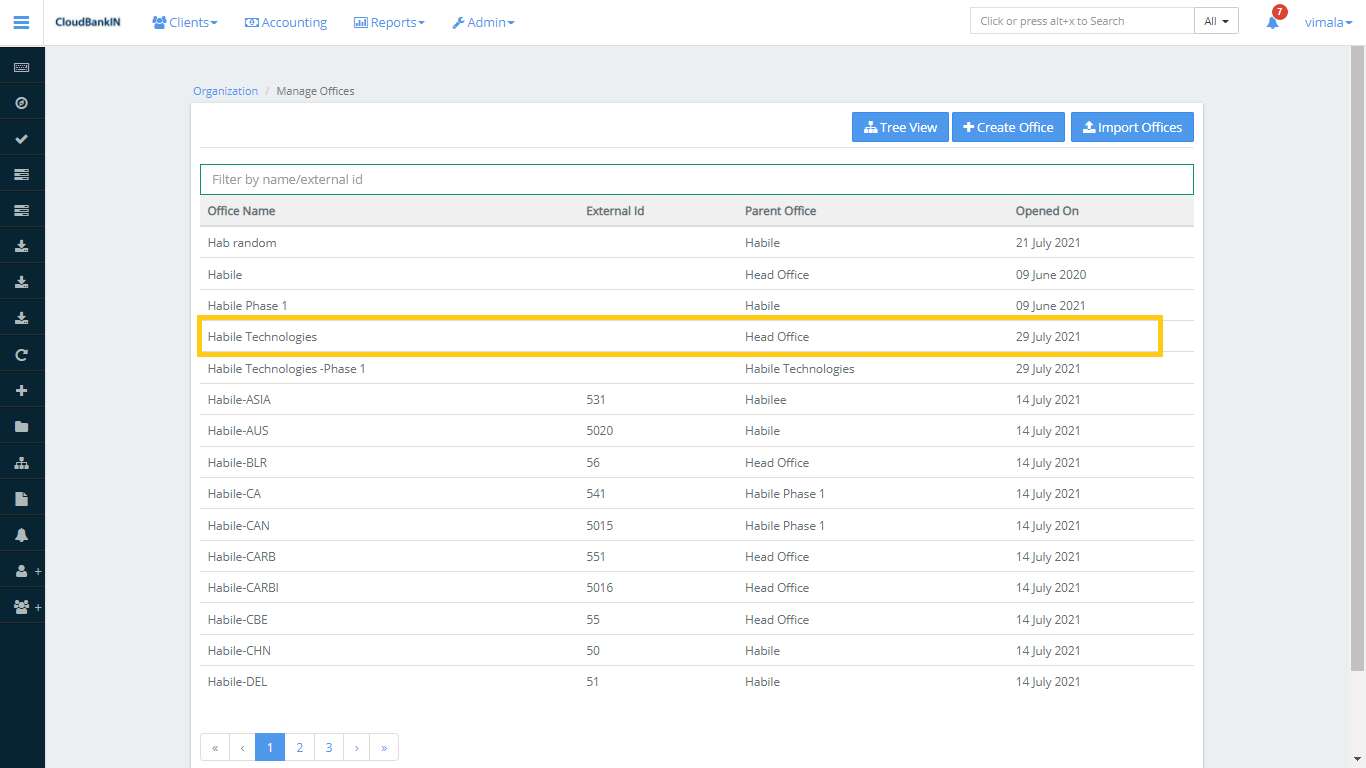
Task: Open the notifications bell with the 7 badge
Action: [x=1273, y=22]
